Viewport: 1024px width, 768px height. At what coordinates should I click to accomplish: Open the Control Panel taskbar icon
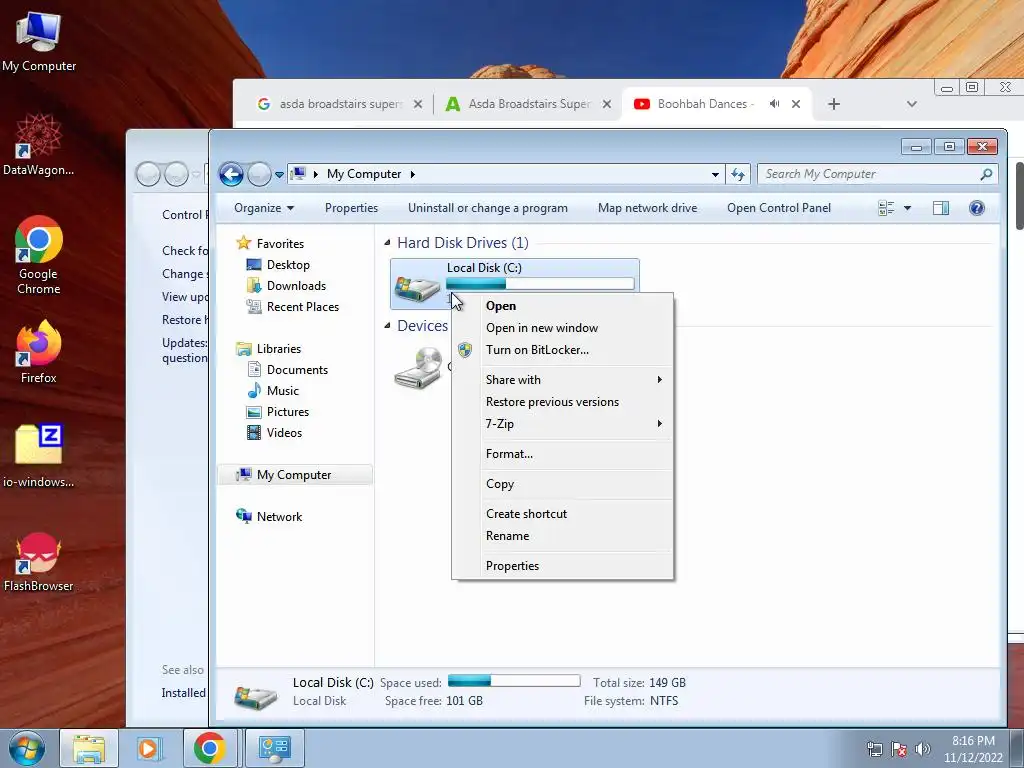(x=274, y=748)
